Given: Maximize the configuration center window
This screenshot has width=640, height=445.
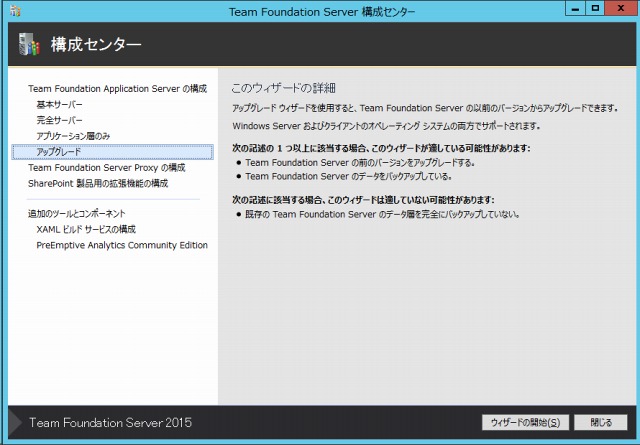Looking at the screenshot, I should [595, 9].
